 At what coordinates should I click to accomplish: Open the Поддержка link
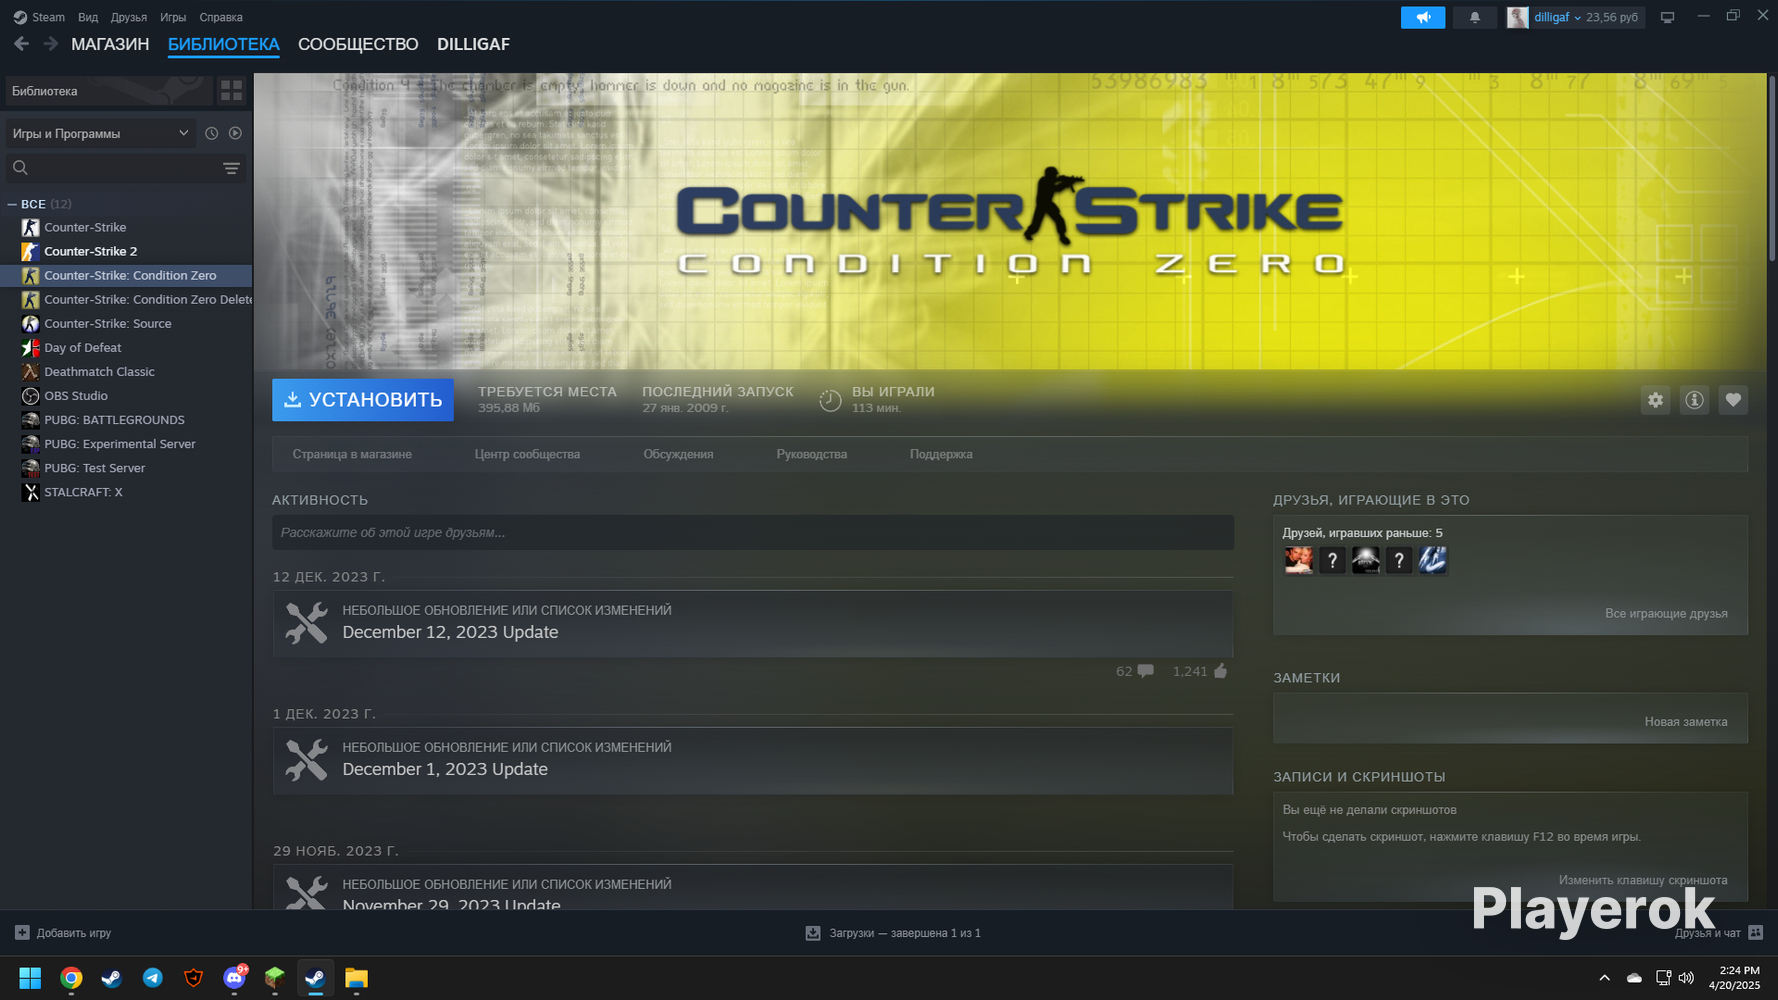(941, 454)
